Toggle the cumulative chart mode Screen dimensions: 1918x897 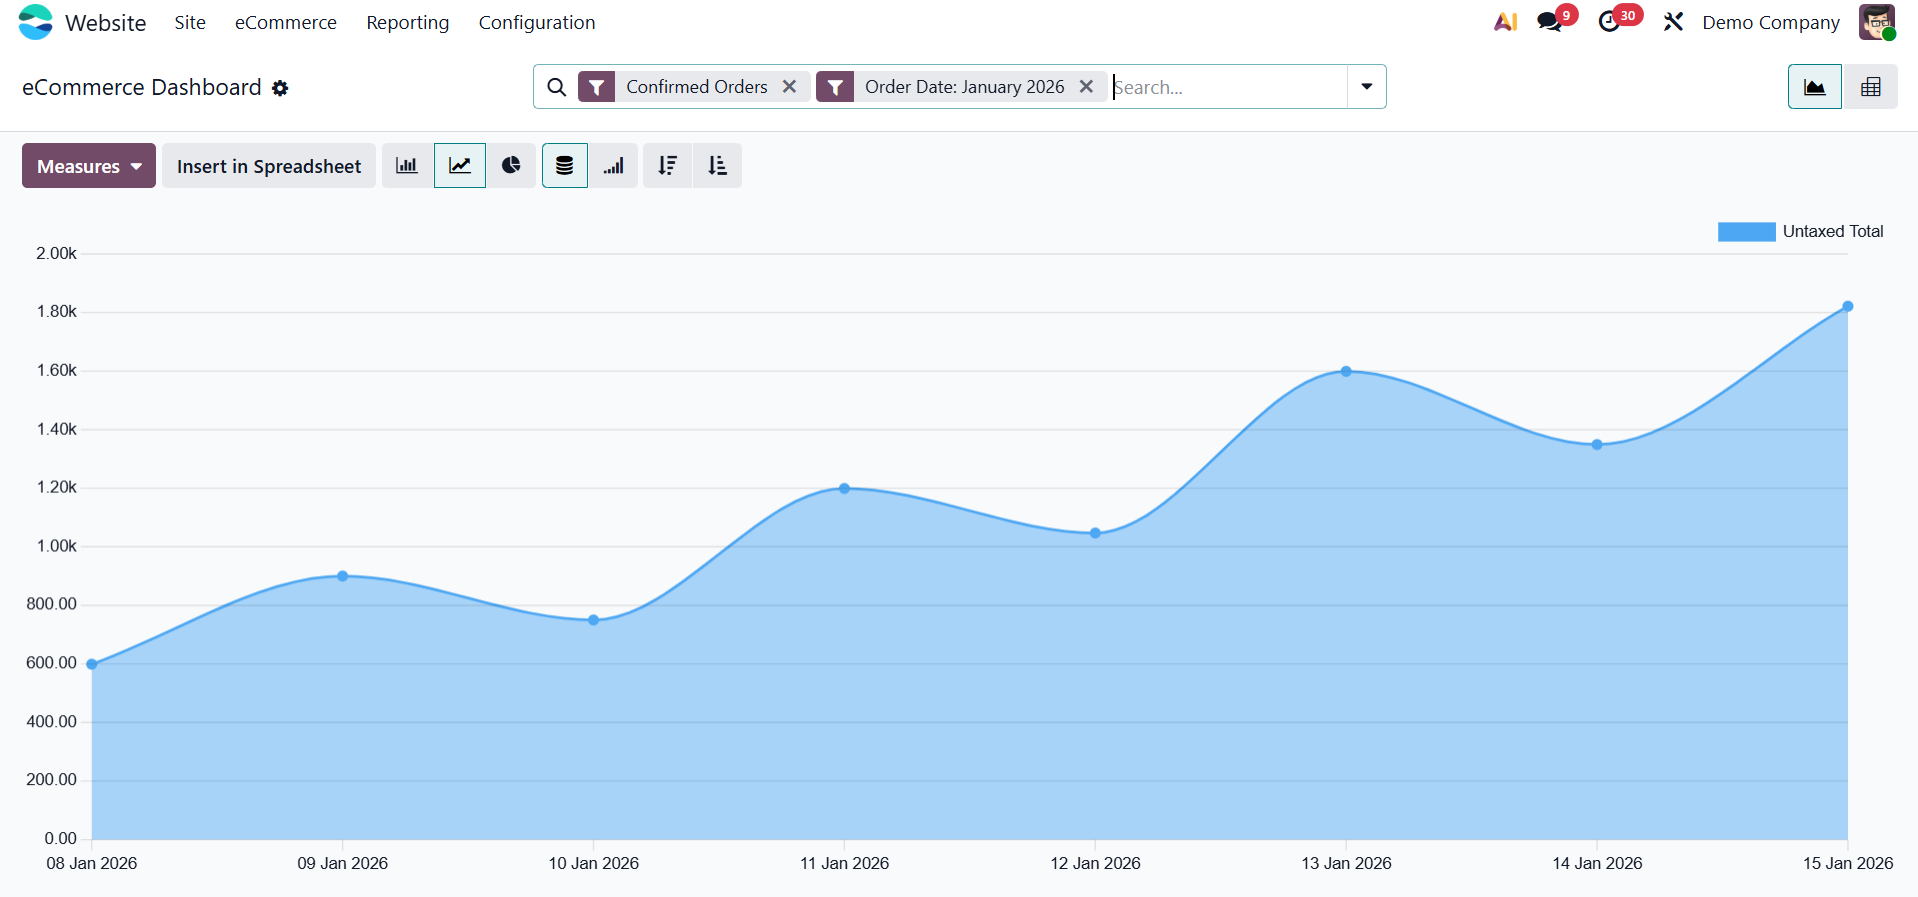614,166
